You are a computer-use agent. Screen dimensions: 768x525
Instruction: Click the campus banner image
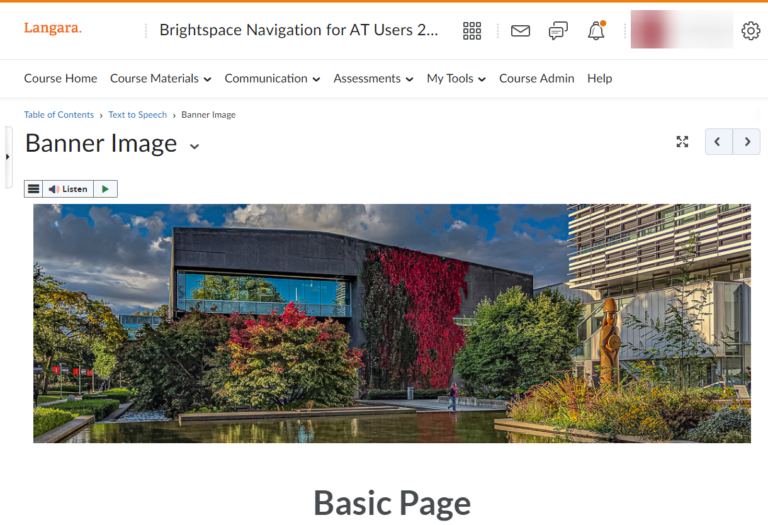point(392,323)
